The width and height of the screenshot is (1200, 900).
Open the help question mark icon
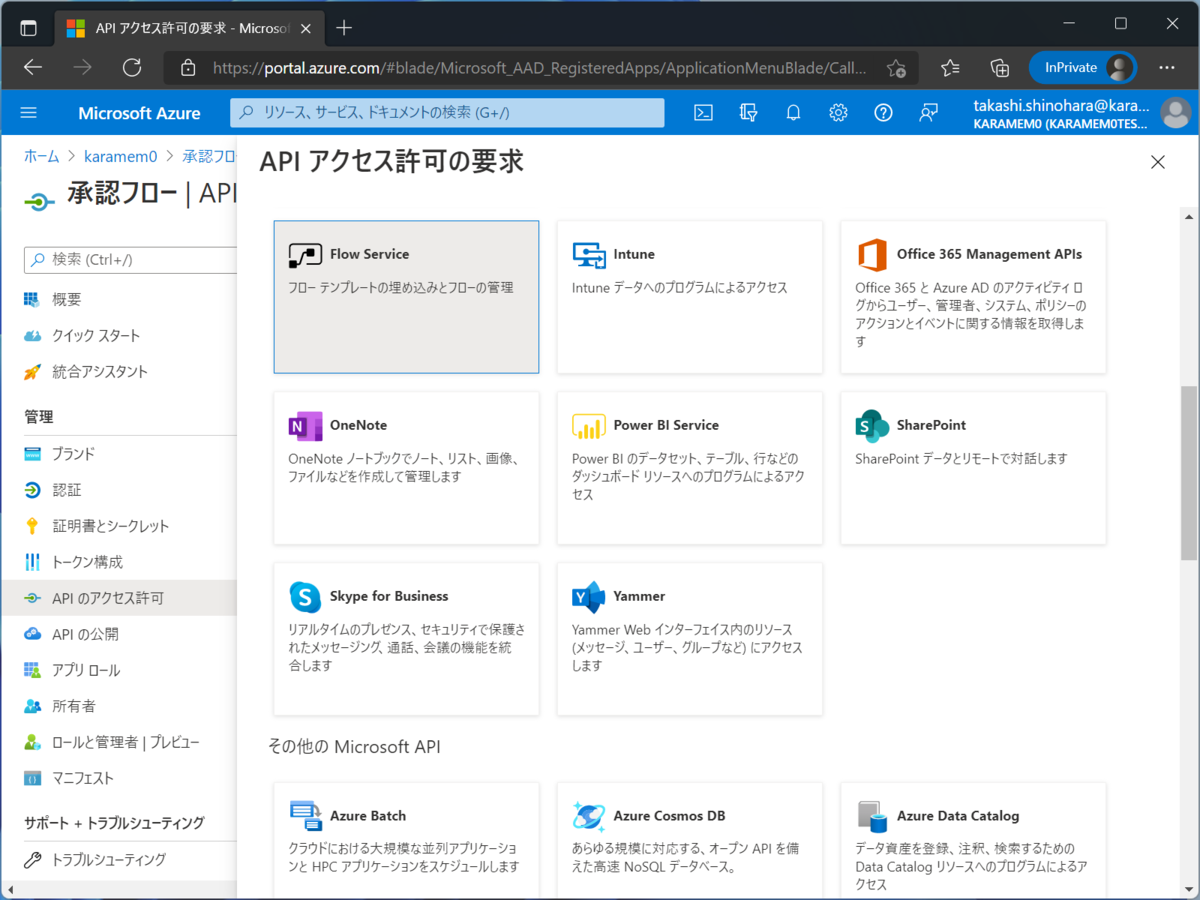(883, 113)
